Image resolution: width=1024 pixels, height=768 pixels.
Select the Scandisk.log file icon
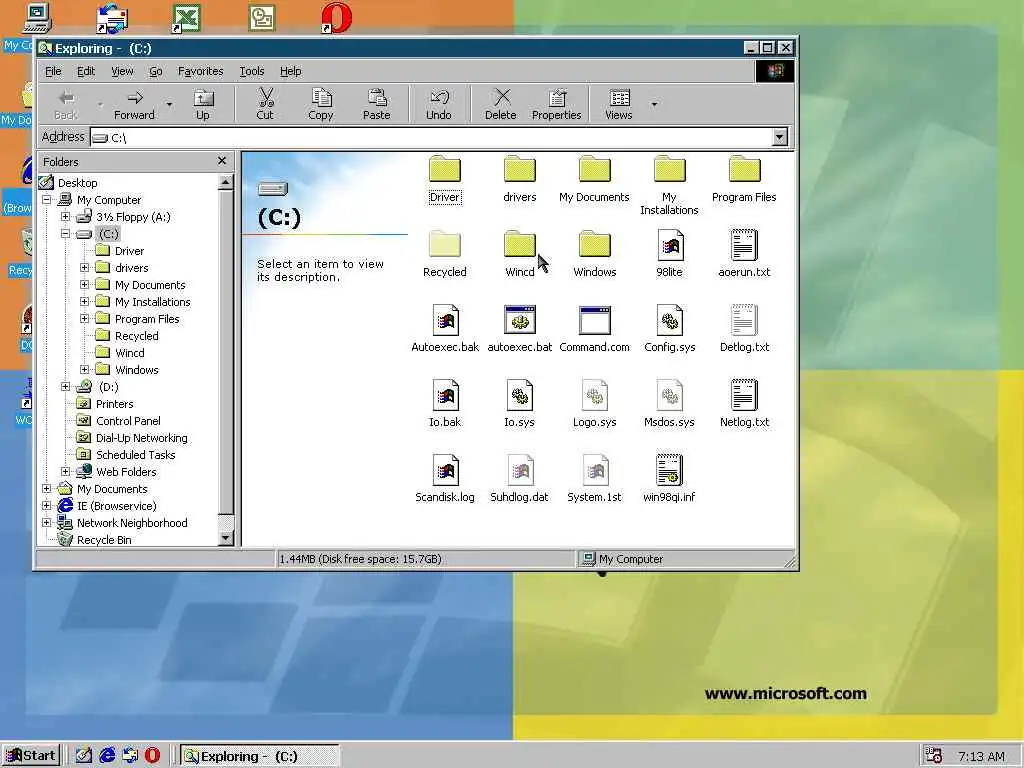point(445,470)
